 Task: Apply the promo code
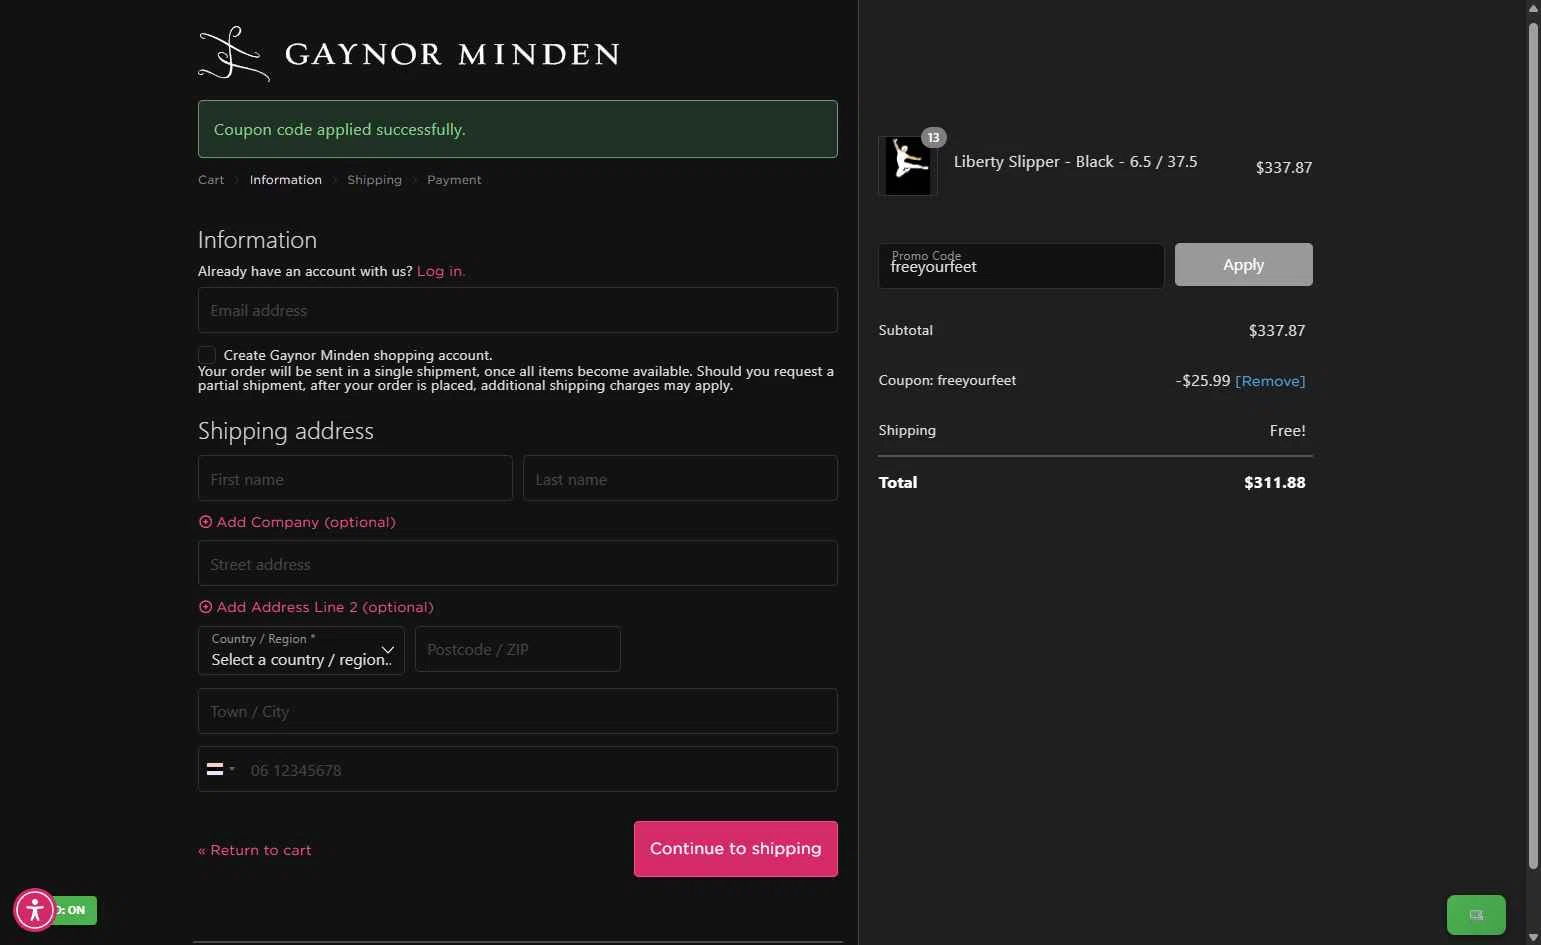pyautogui.click(x=1243, y=265)
